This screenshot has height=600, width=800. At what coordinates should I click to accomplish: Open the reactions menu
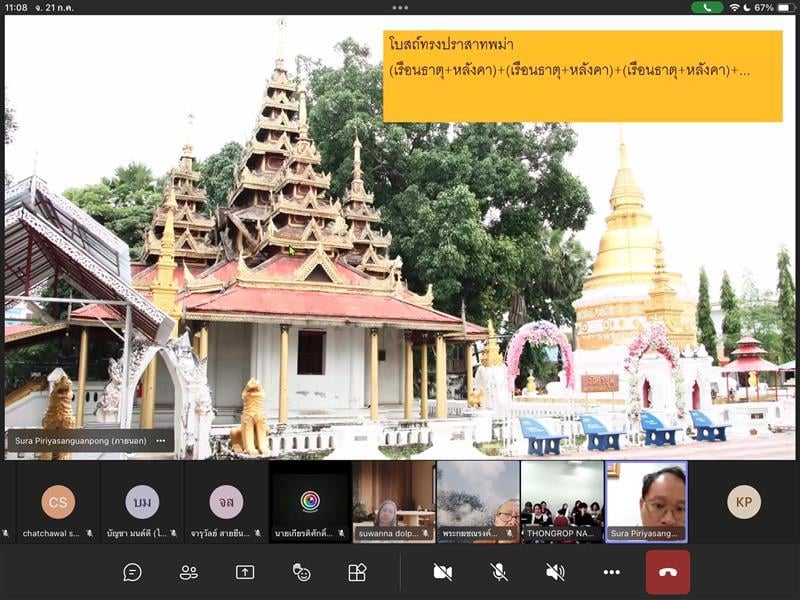[301, 572]
